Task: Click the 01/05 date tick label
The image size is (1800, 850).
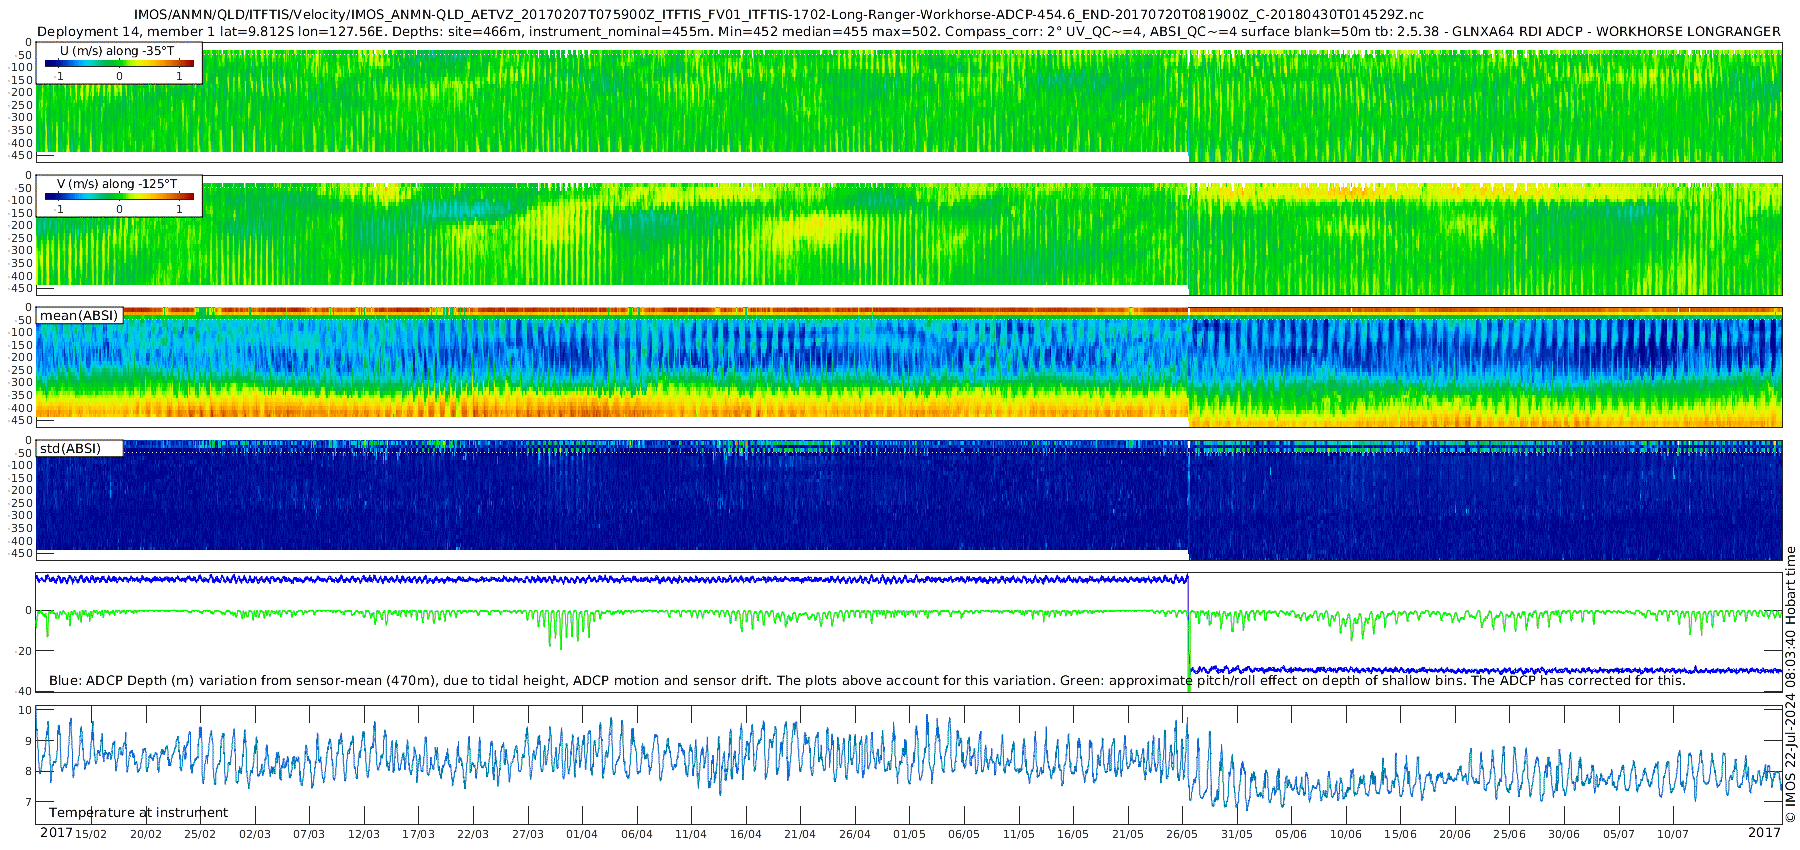Action: [909, 834]
